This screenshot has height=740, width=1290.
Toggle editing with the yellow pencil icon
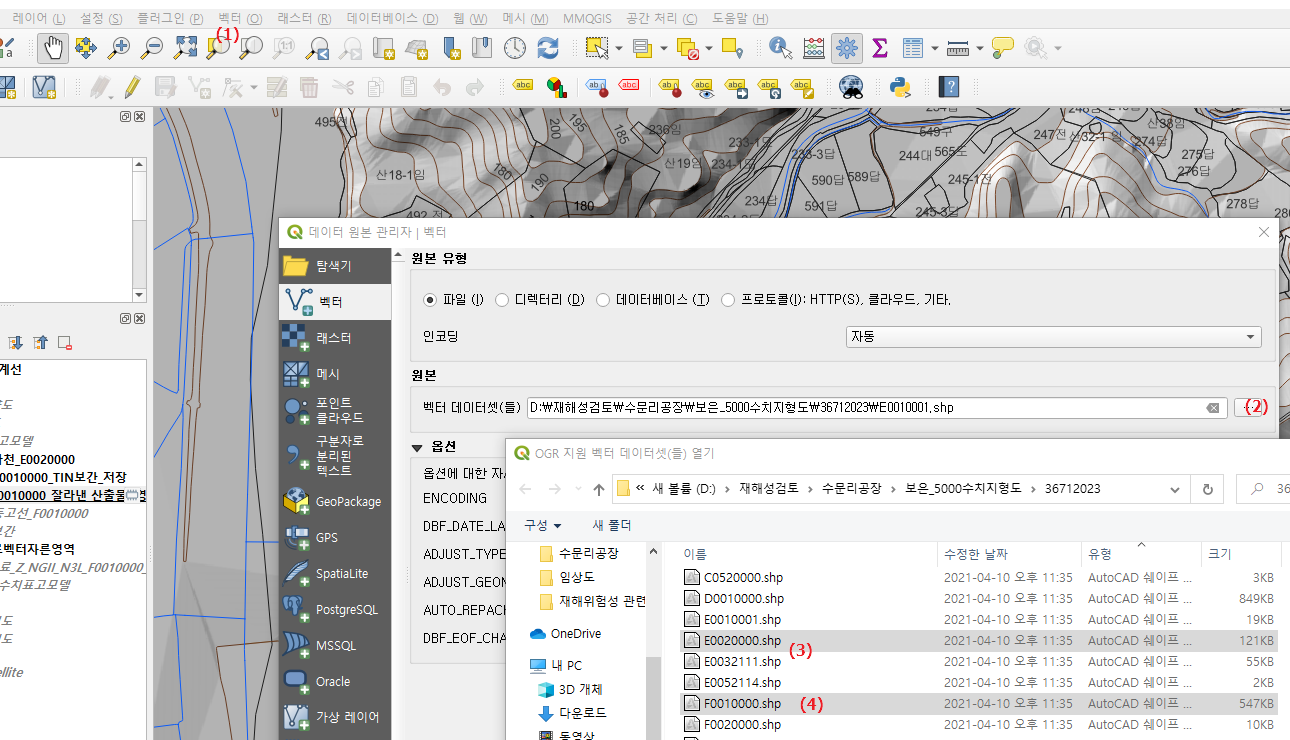click(131, 86)
